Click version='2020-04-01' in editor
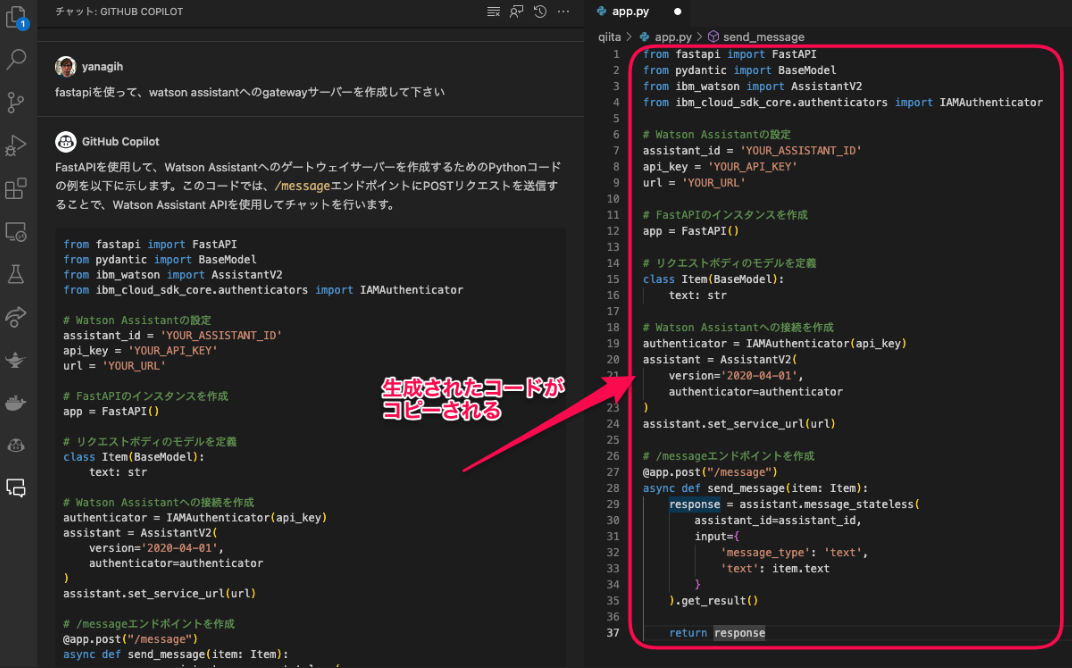Viewport: 1072px width, 668px height. point(736,375)
